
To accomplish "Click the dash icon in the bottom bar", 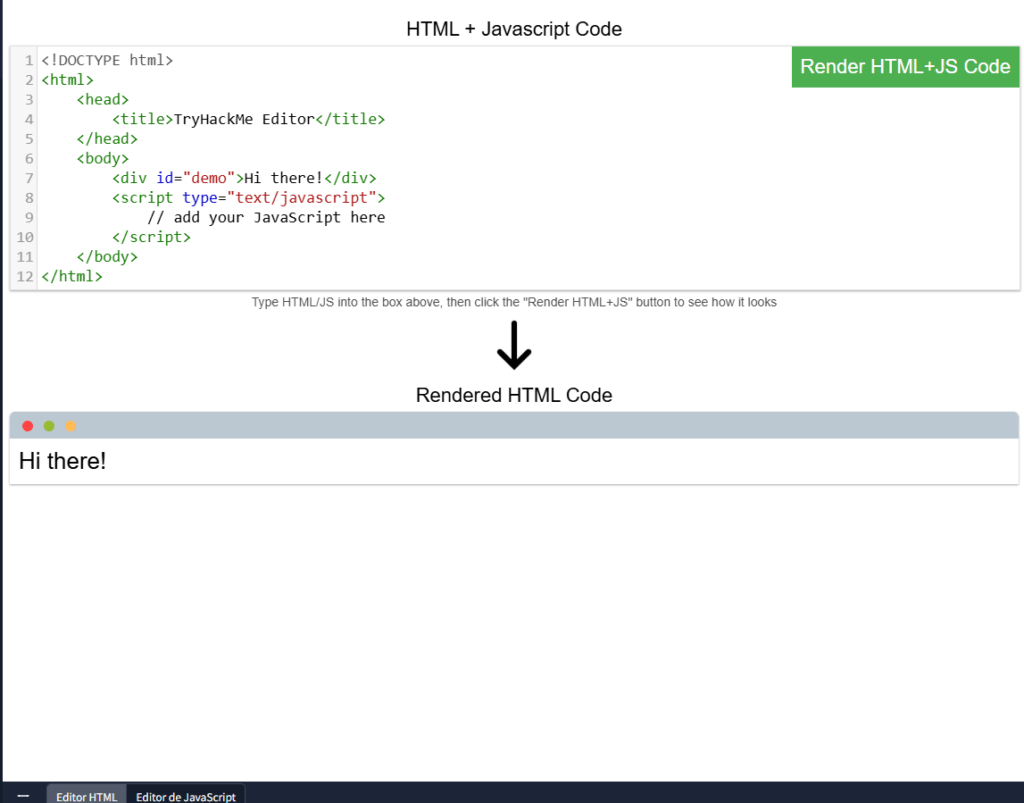I will point(23,796).
